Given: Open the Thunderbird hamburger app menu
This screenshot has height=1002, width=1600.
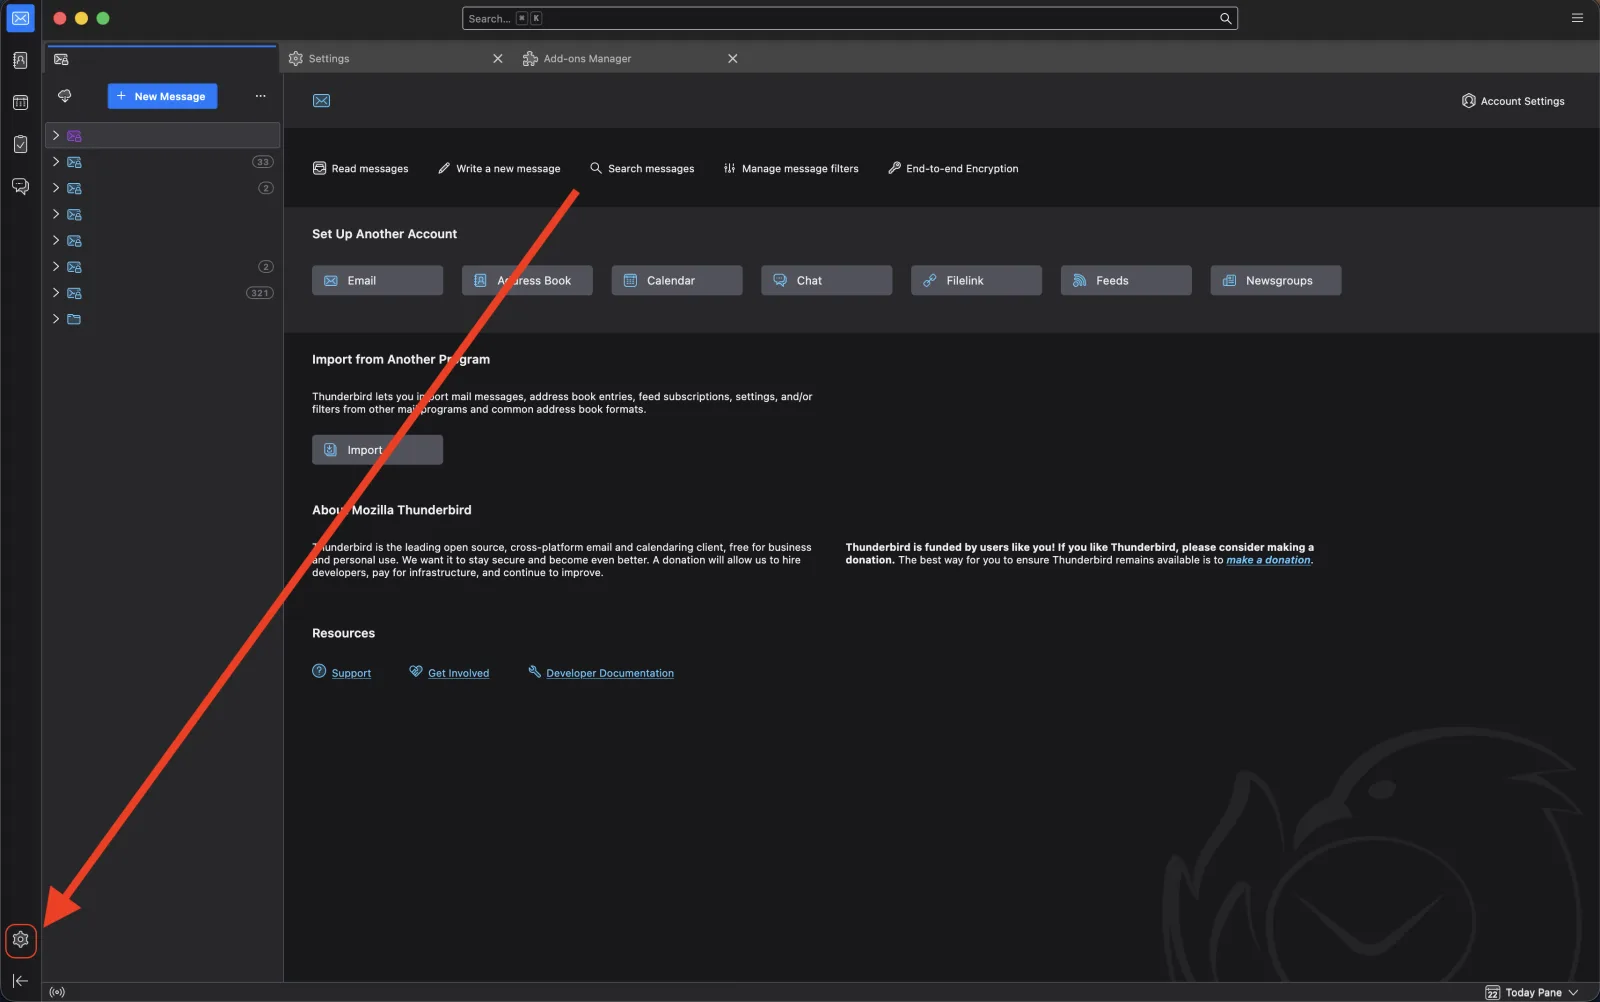Looking at the screenshot, I should point(1577,18).
